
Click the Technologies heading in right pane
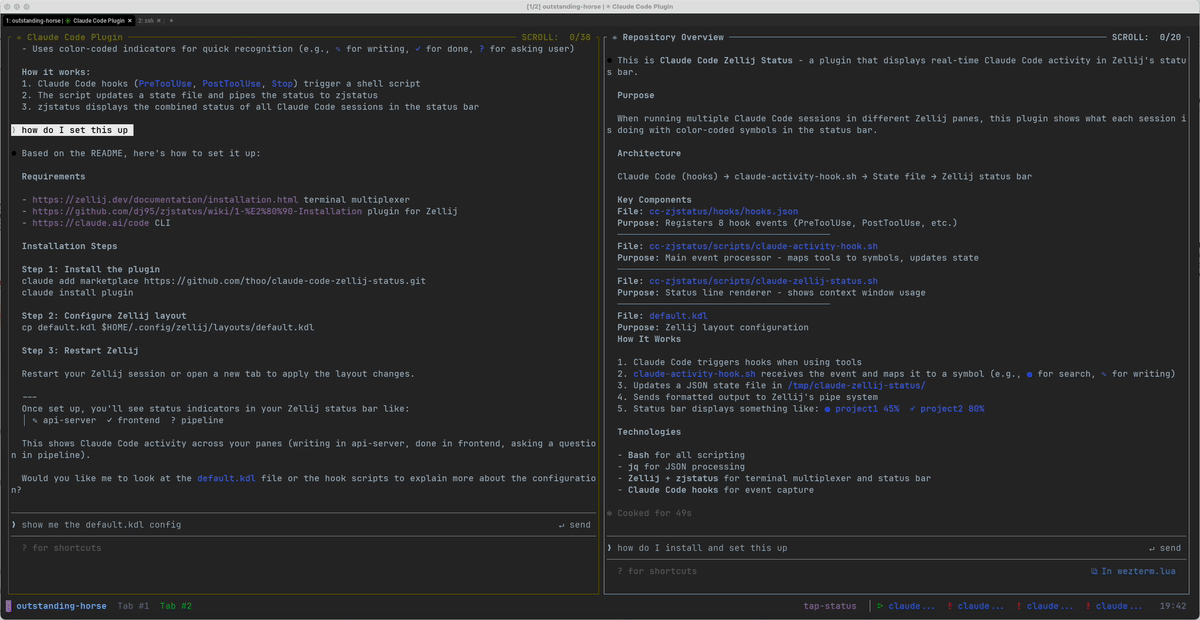coord(649,432)
